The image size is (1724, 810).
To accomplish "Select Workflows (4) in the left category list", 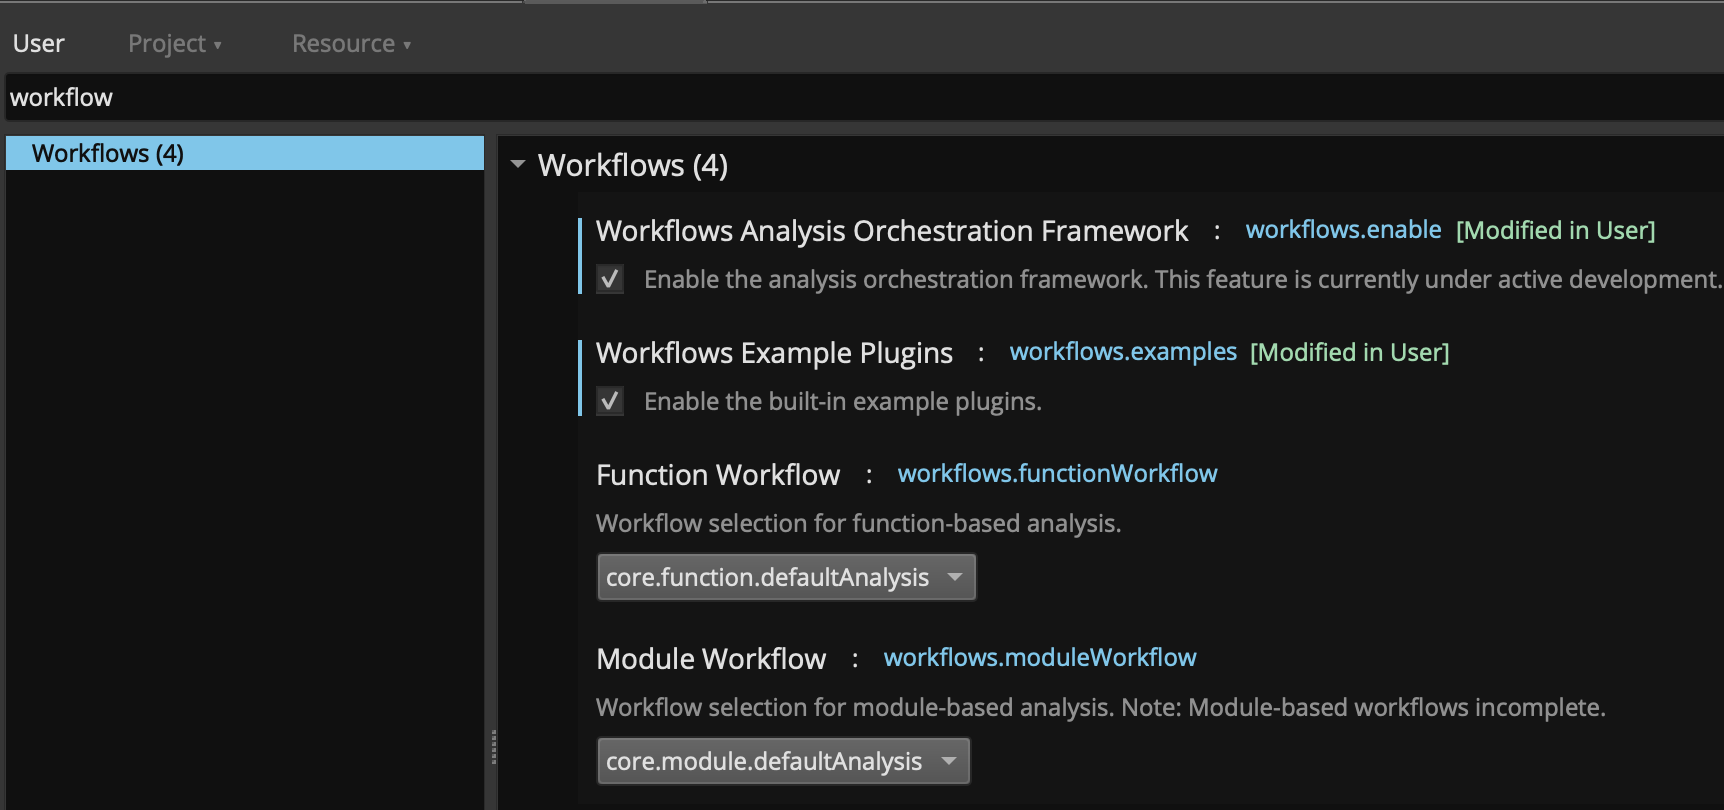I will [x=245, y=153].
